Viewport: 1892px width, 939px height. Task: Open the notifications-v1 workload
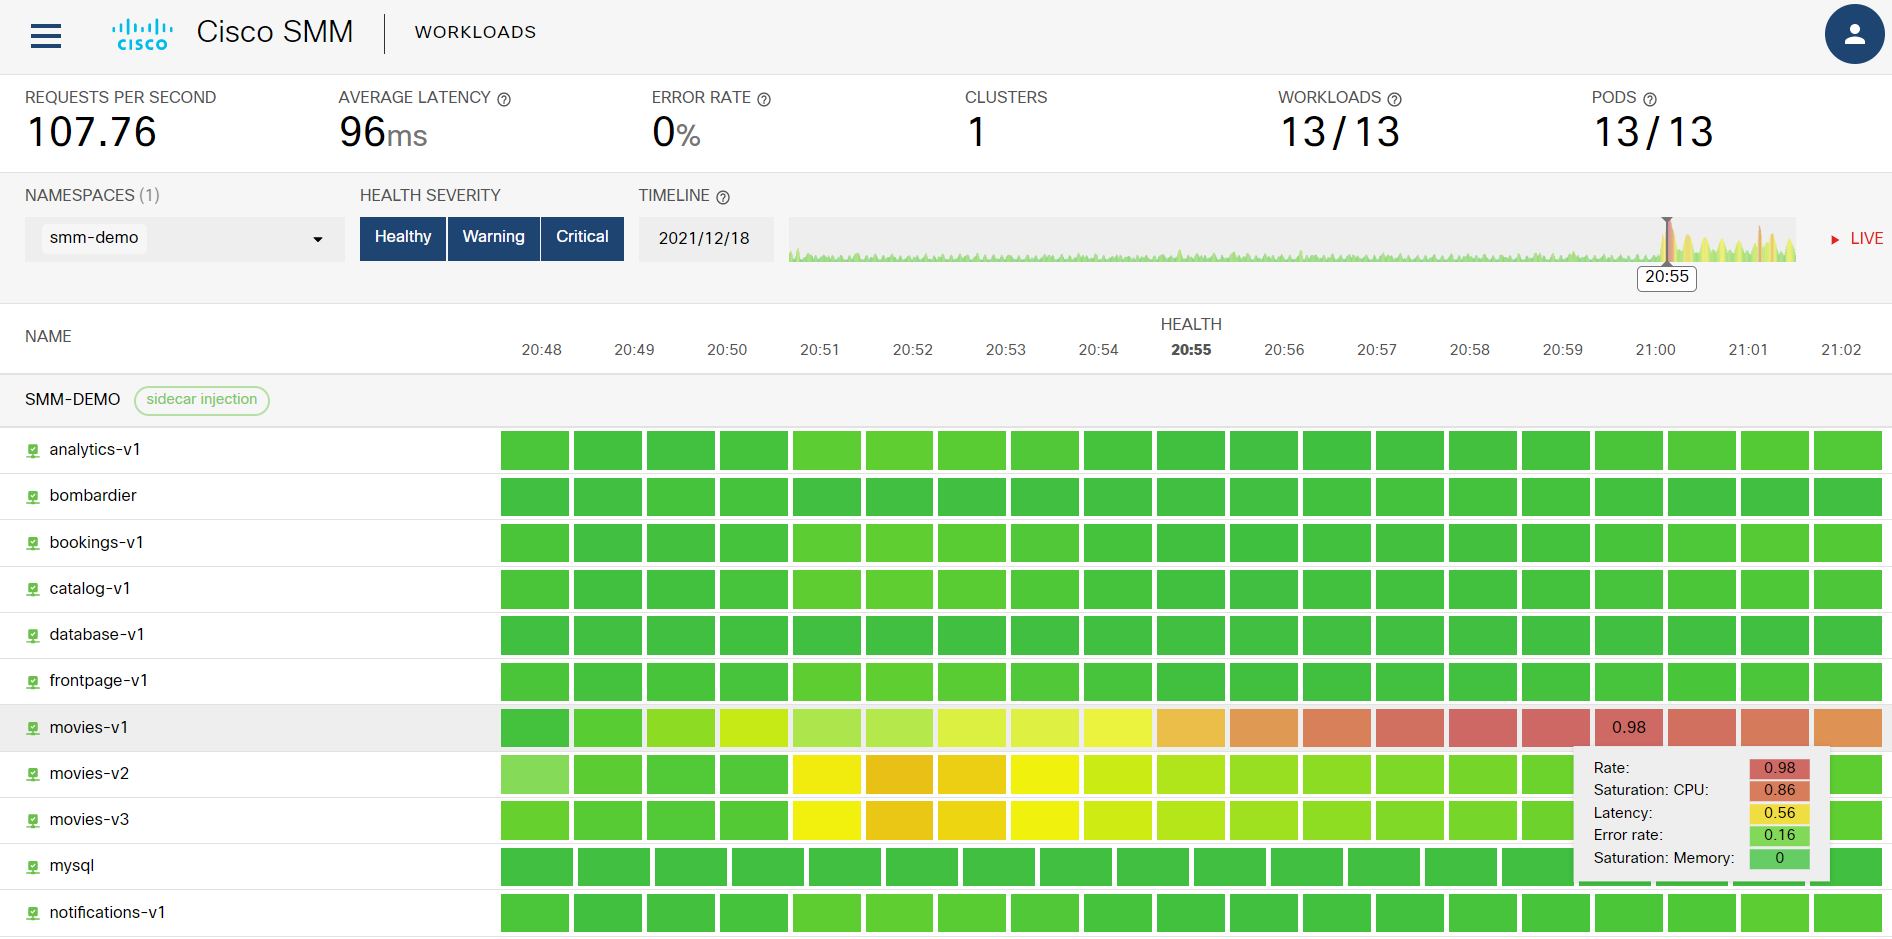tap(107, 913)
